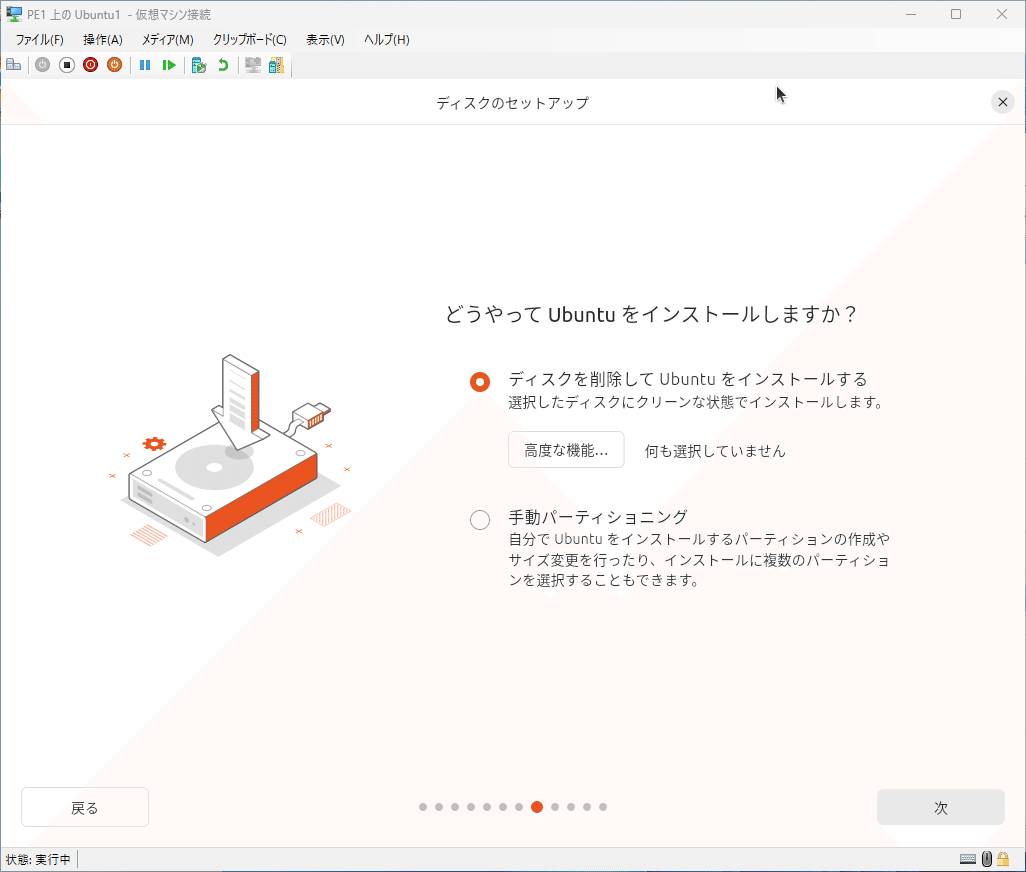Screen dimensions: 1026x872
Task: Open the ヘルプ(H) menu
Action: [x=387, y=40]
